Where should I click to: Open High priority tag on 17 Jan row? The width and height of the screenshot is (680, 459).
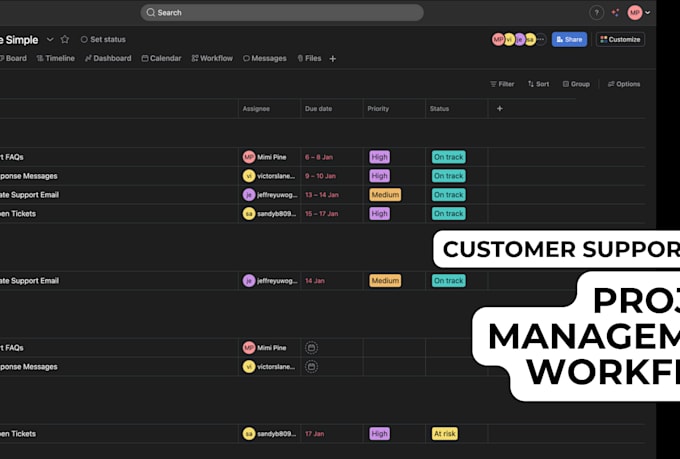point(379,433)
